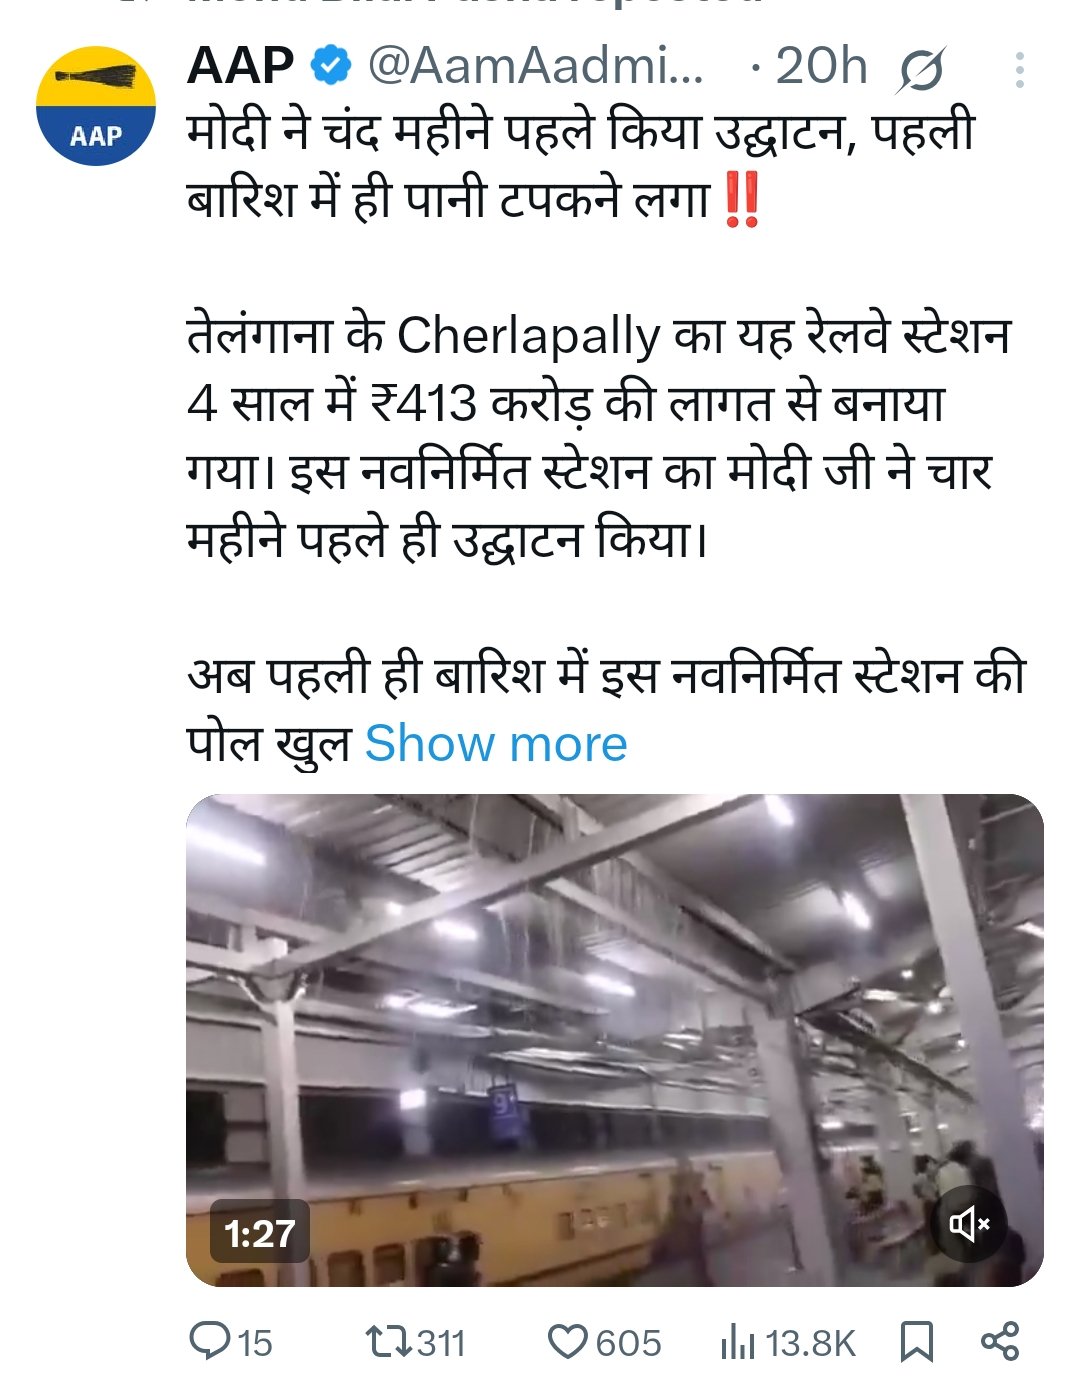Unmute the video with the speaker icon
1080x1385 pixels.
pyautogui.click(x=969, y=1223)
